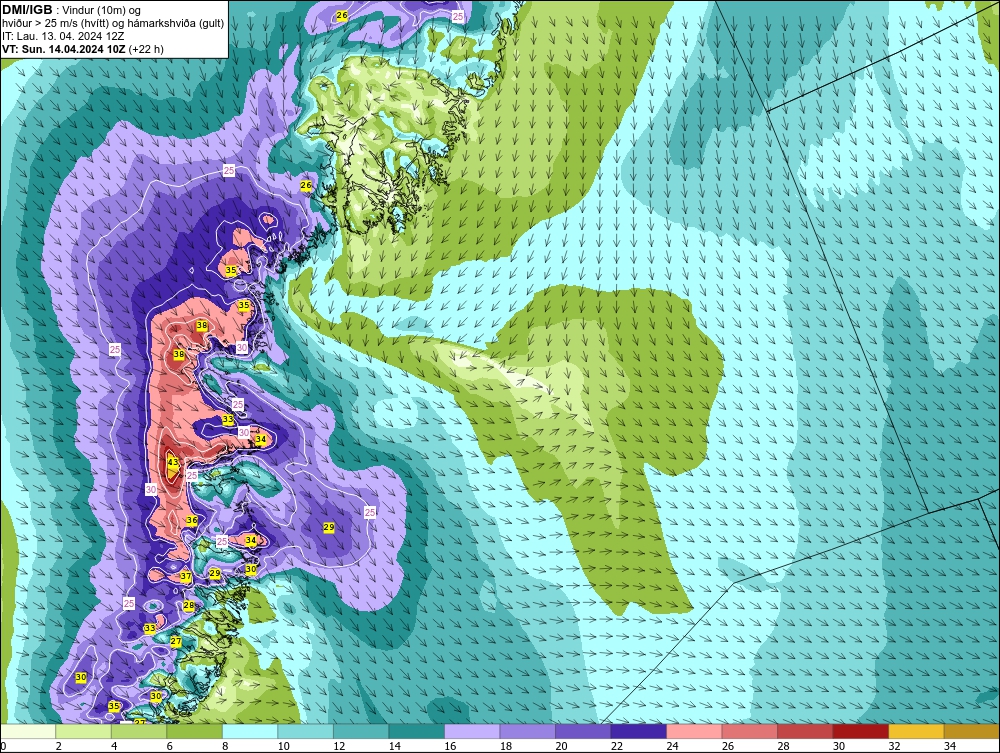1000x753 pixels.
Task: Select the red 28–30 legend swatch
Action: pos(805,731)
